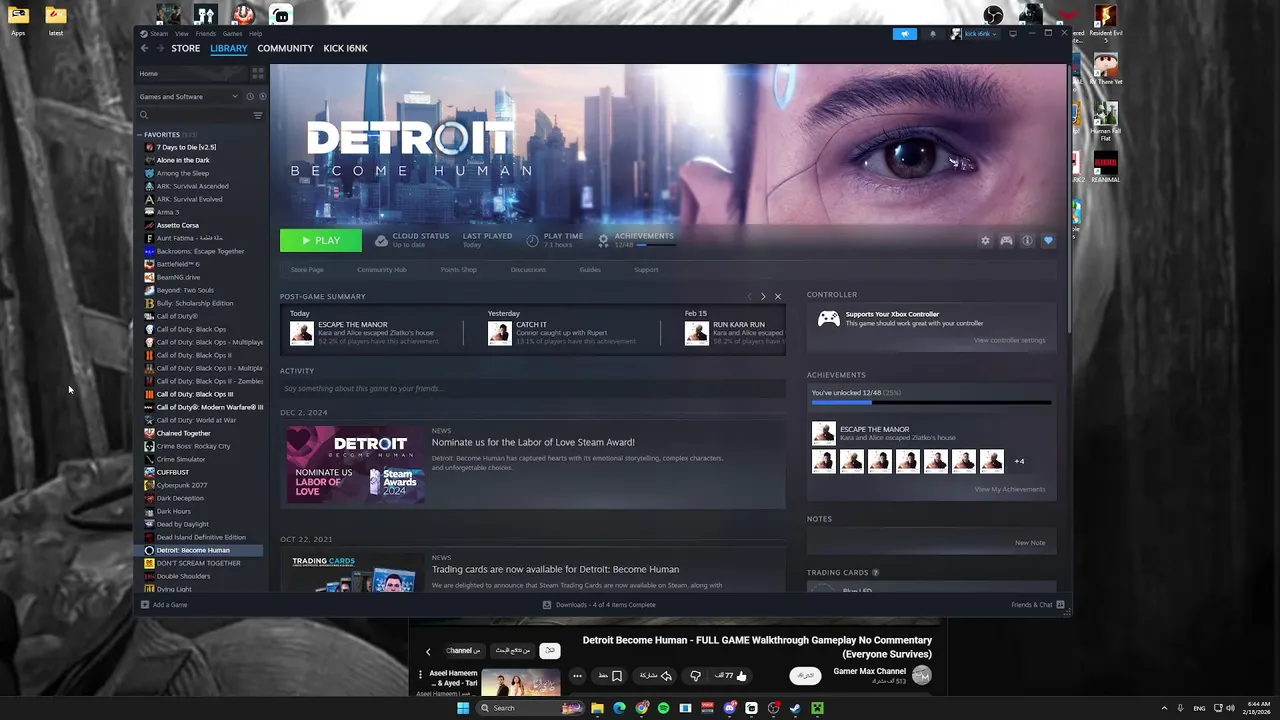Open the Games menu
Screen dimensions: 1280x720
point(232,34)
